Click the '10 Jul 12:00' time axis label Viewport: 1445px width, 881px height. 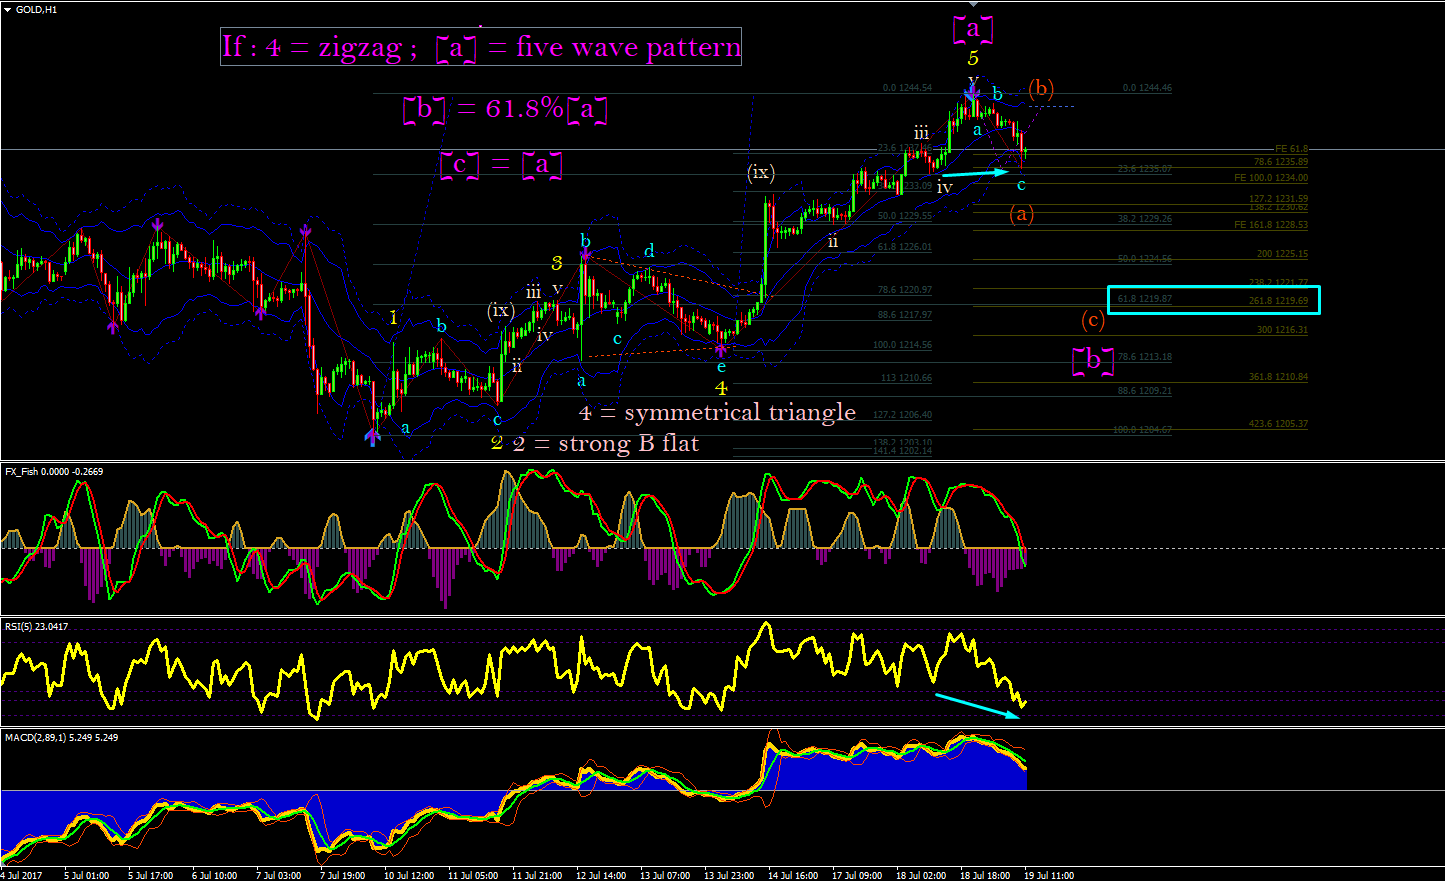pyautogui.click(x=409, y=875)
